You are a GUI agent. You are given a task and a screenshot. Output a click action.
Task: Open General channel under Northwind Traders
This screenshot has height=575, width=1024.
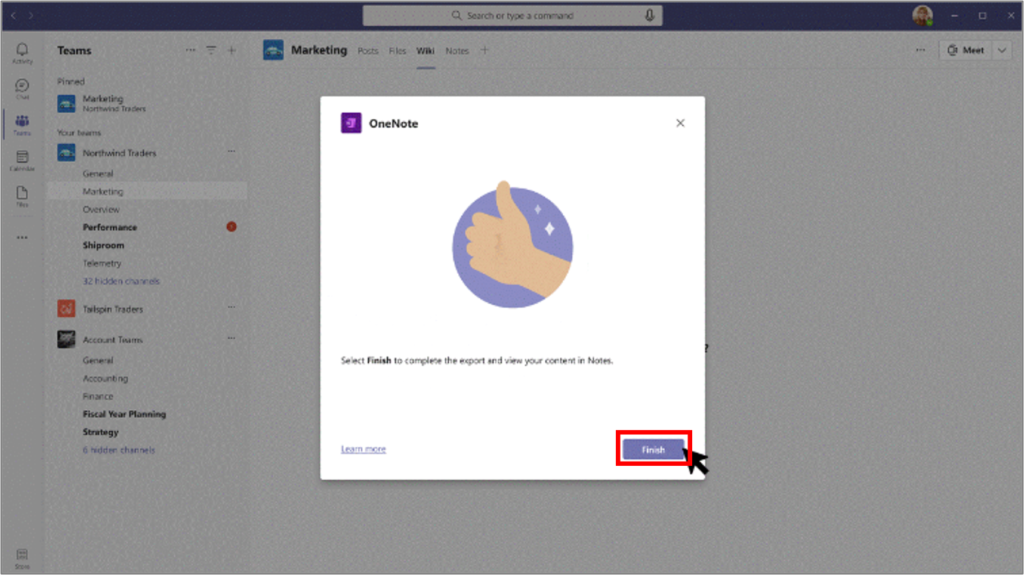[98, 174]
